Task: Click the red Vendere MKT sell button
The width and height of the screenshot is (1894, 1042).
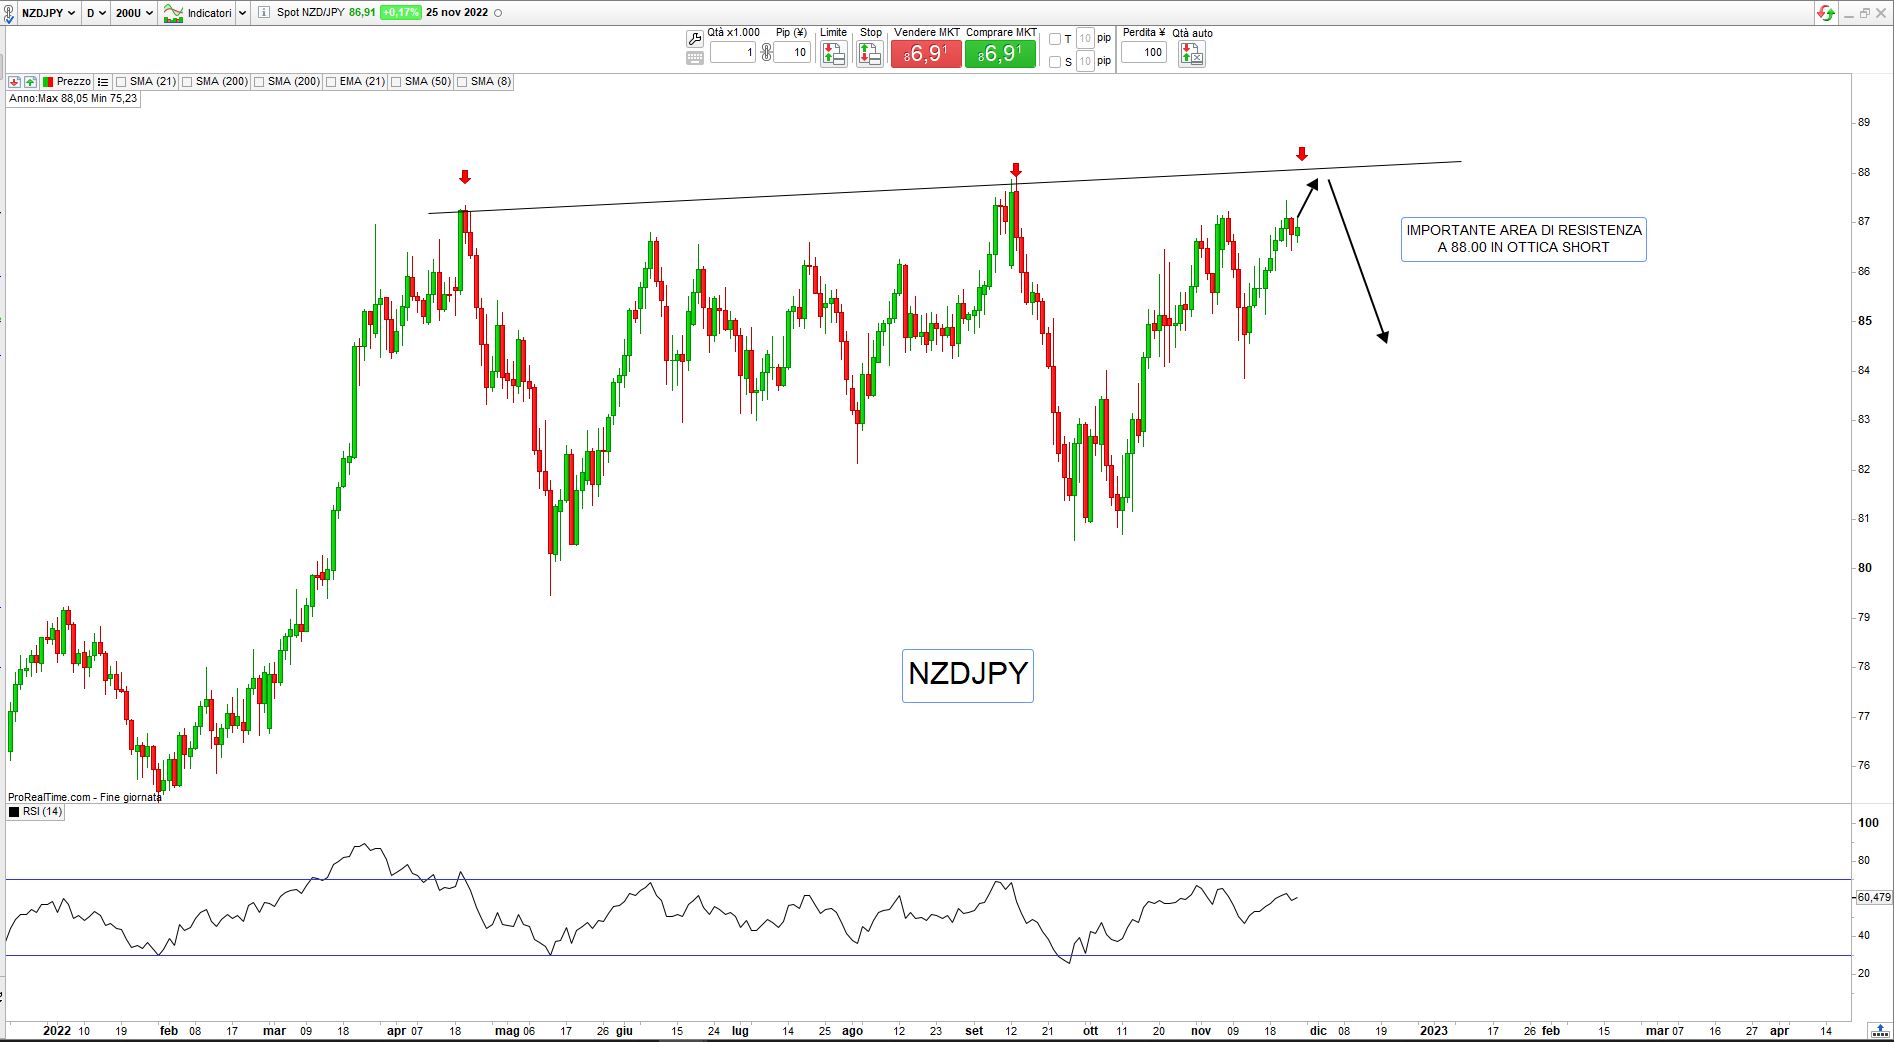Action: (926, 54)
